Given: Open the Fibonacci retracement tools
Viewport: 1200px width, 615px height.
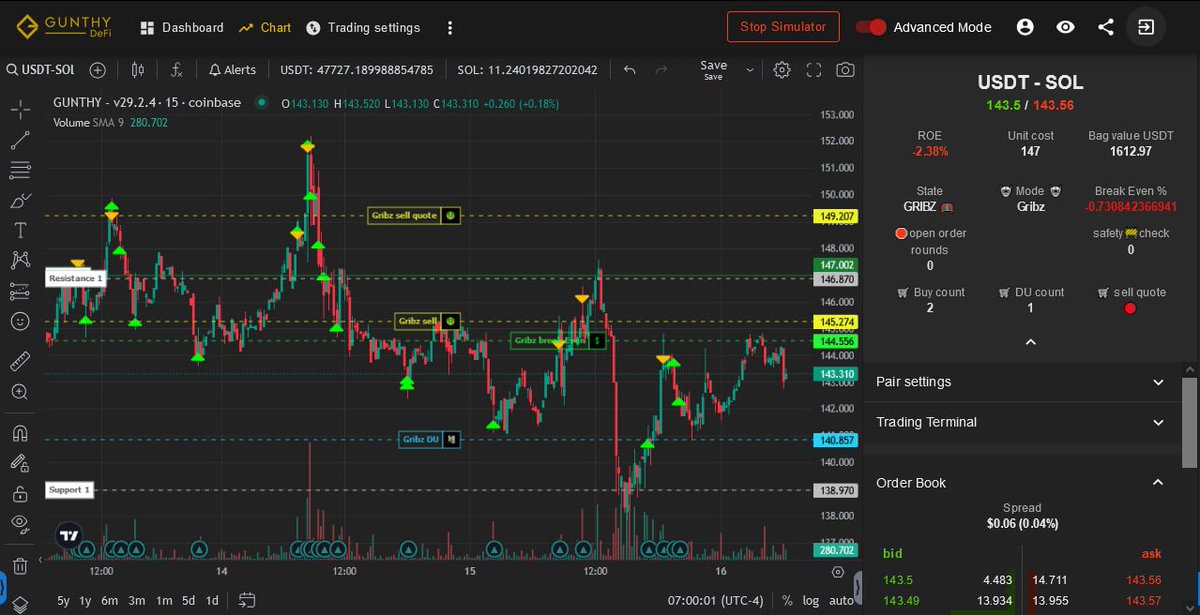Looking at the screenshot, I should tap(20, 170).
